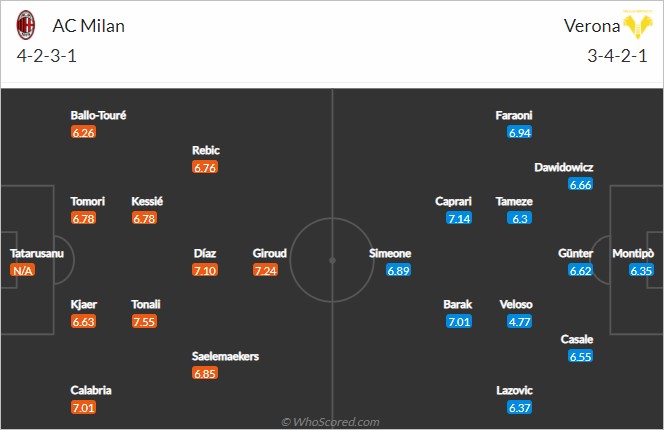Image resolution: width=664 pixels, height=430 pixels.
Task: Click the Verona club crest
Action: (x=638, y=25)
